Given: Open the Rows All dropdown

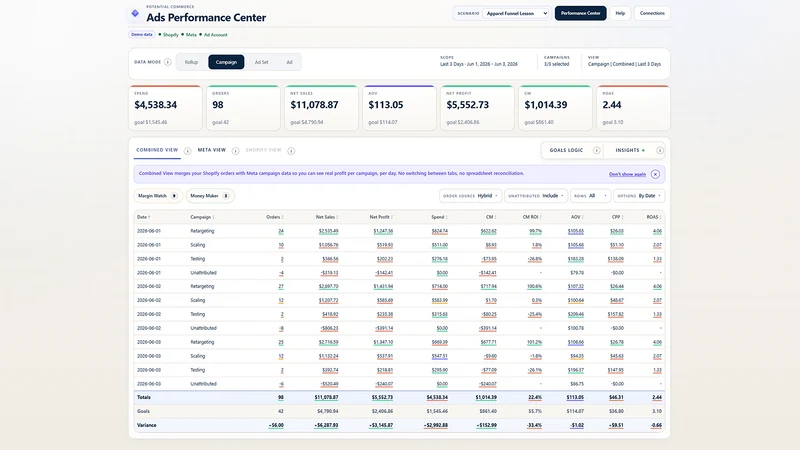Looking at the screenshot, I should tap(590, 196).
